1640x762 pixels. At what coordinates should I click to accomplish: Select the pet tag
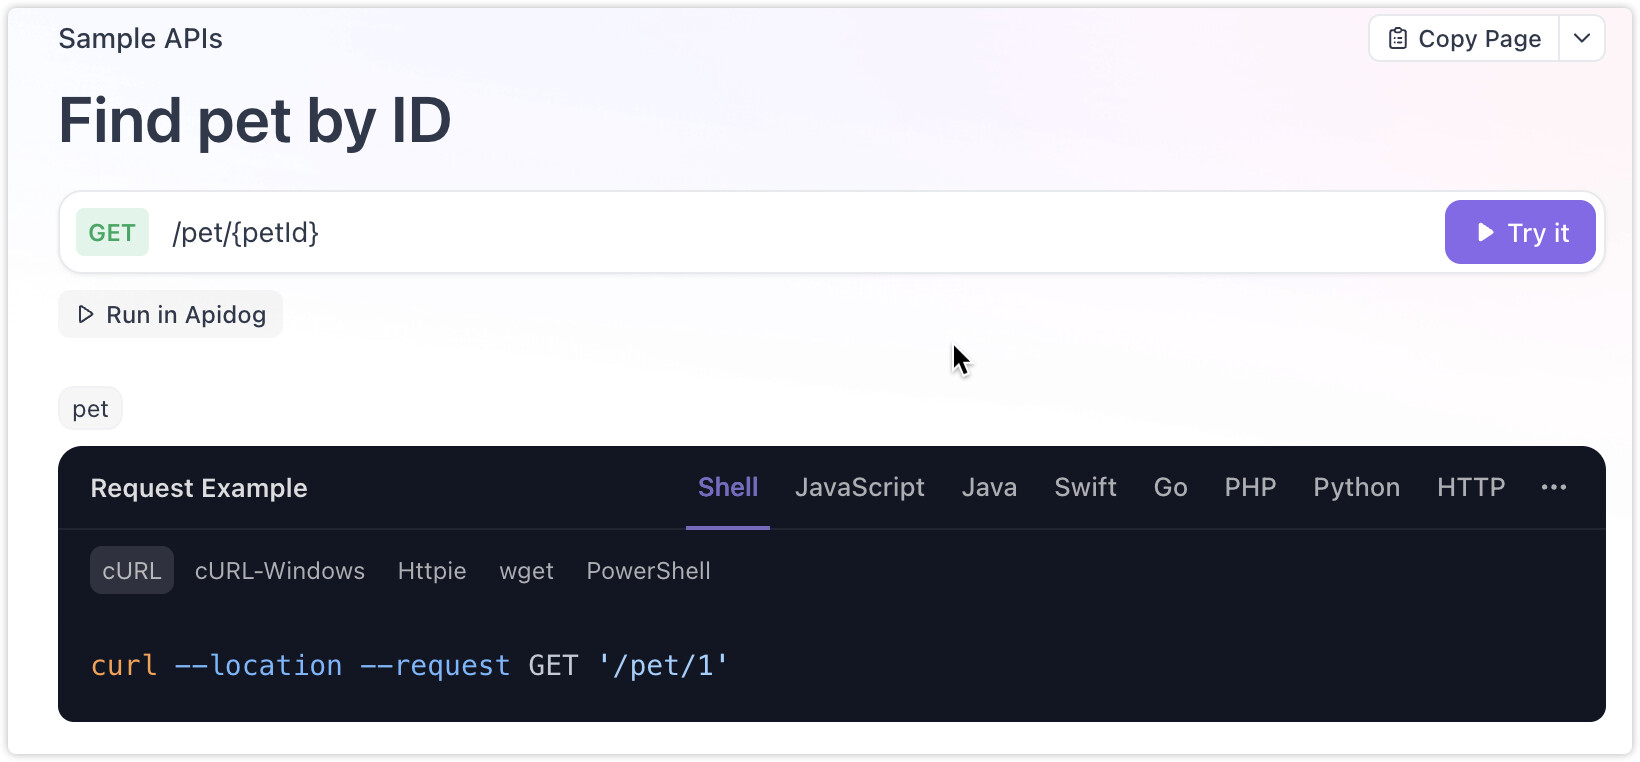(x=90, y=408)
